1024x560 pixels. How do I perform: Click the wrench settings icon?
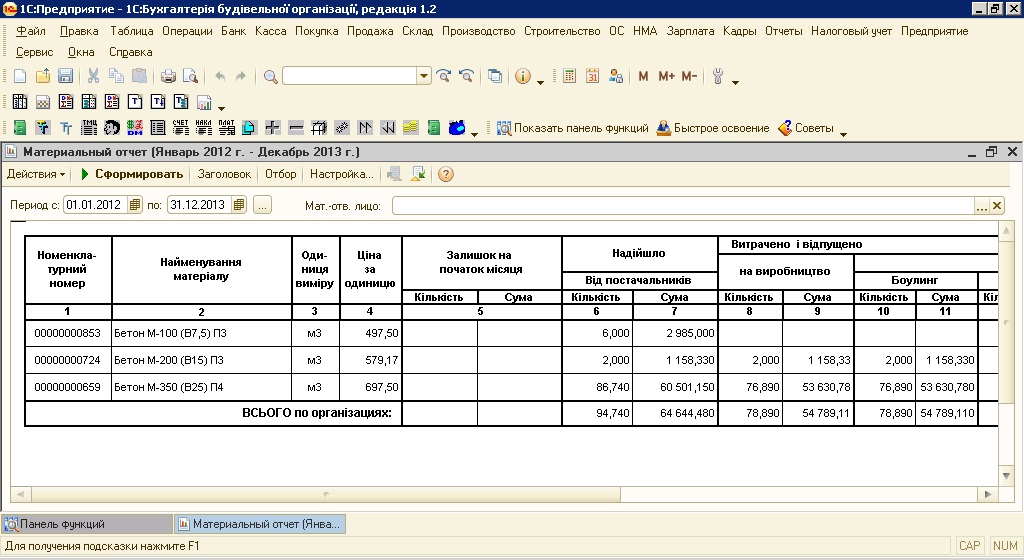718,76
